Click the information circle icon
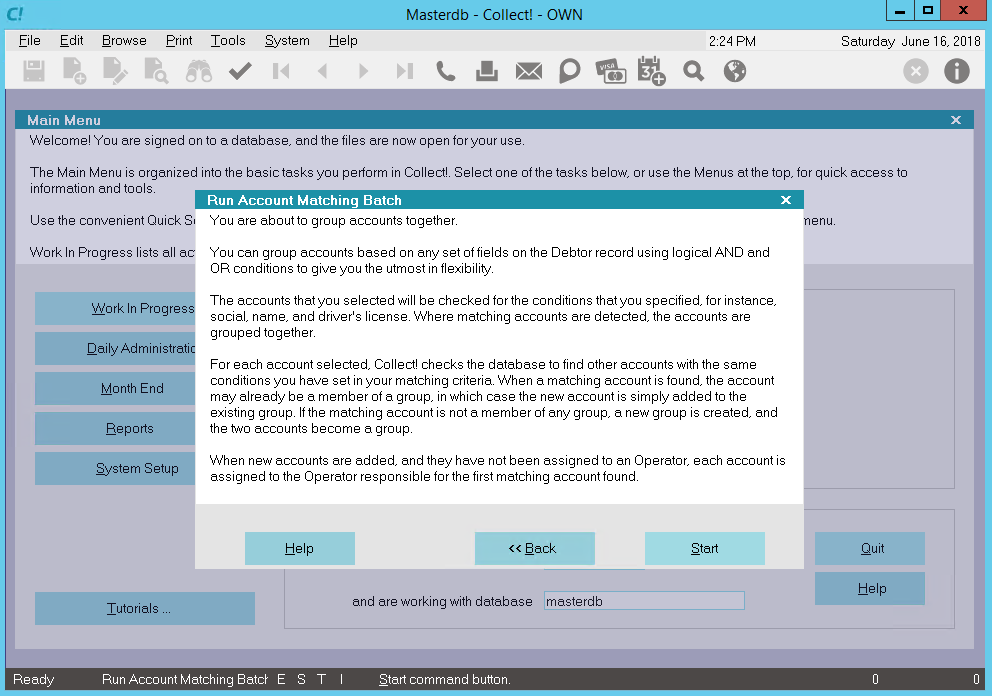Image resolution: width=992 pixels, height=696 pixels. click(957, 71)
